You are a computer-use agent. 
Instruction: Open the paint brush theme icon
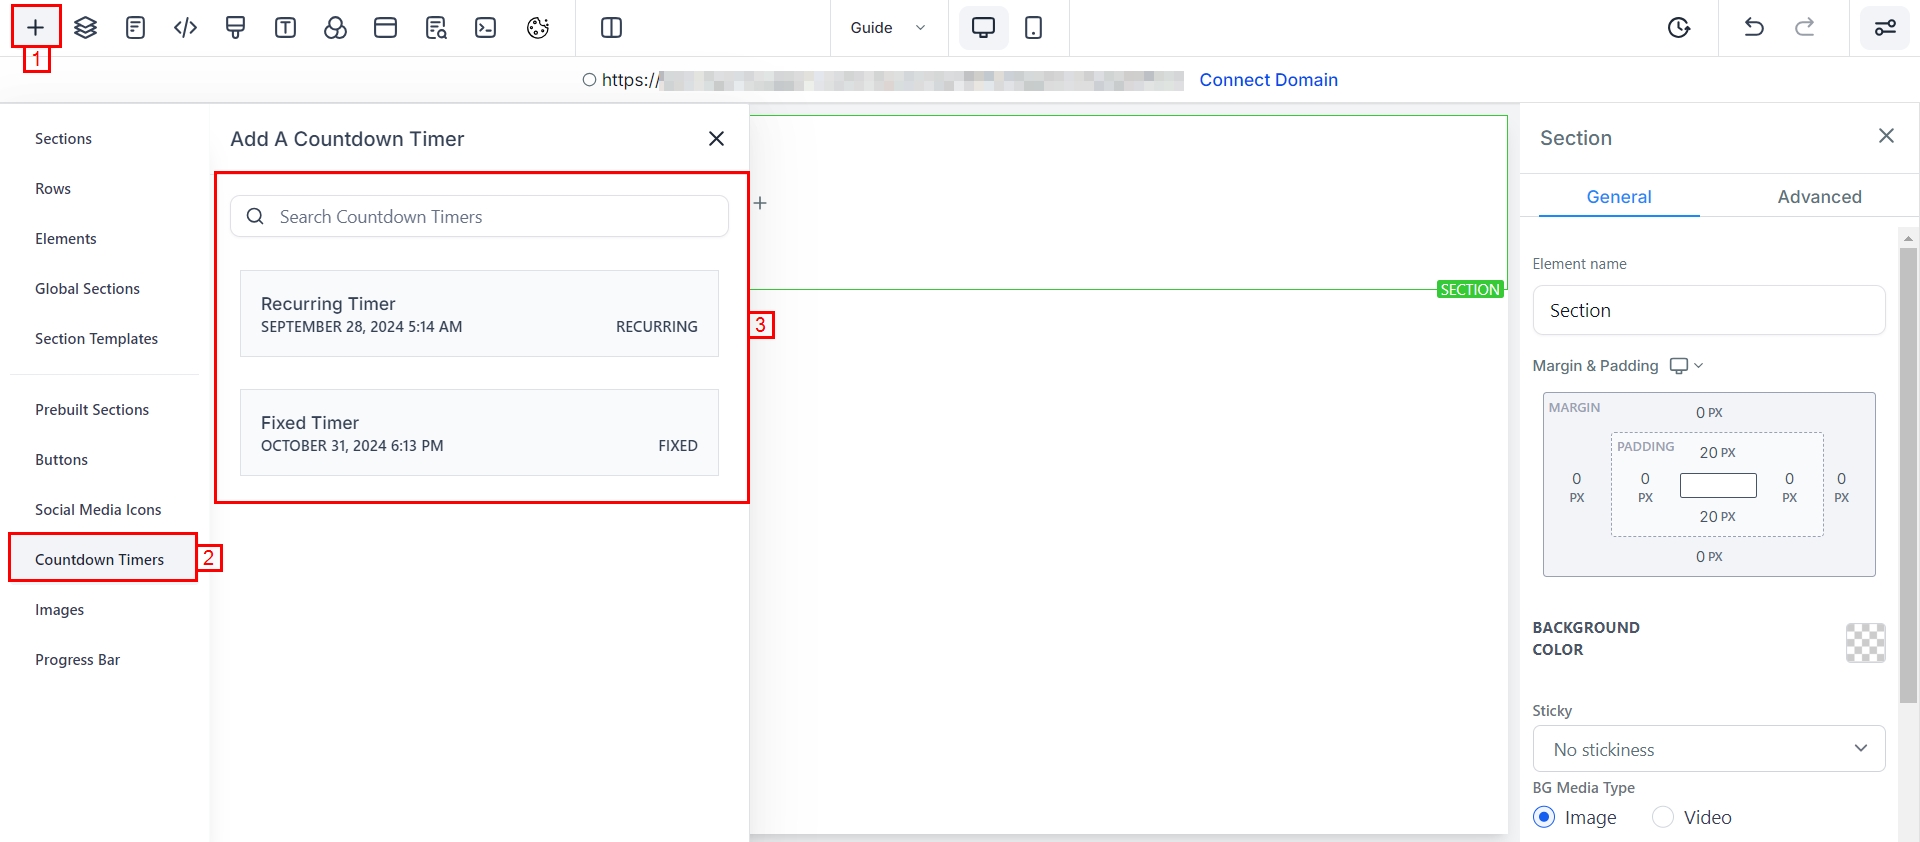click(235, 28)
